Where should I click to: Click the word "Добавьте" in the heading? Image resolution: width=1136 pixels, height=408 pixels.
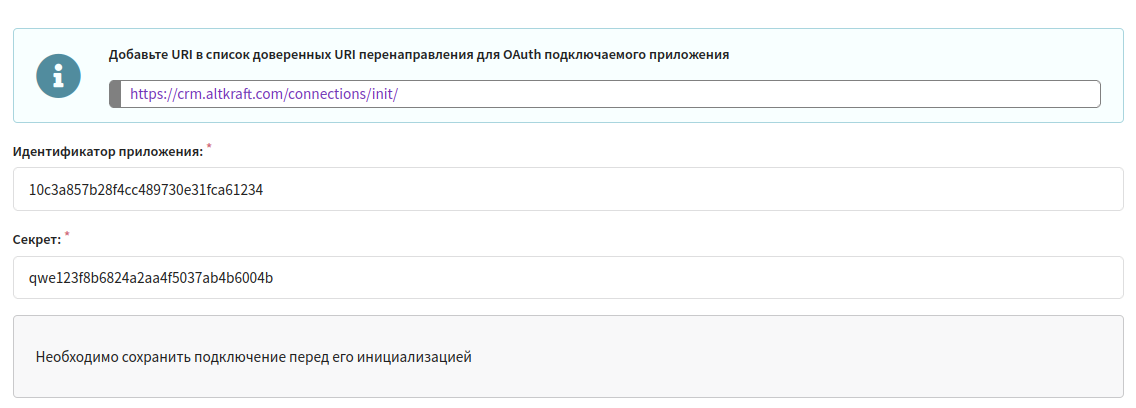pos(137,55)
